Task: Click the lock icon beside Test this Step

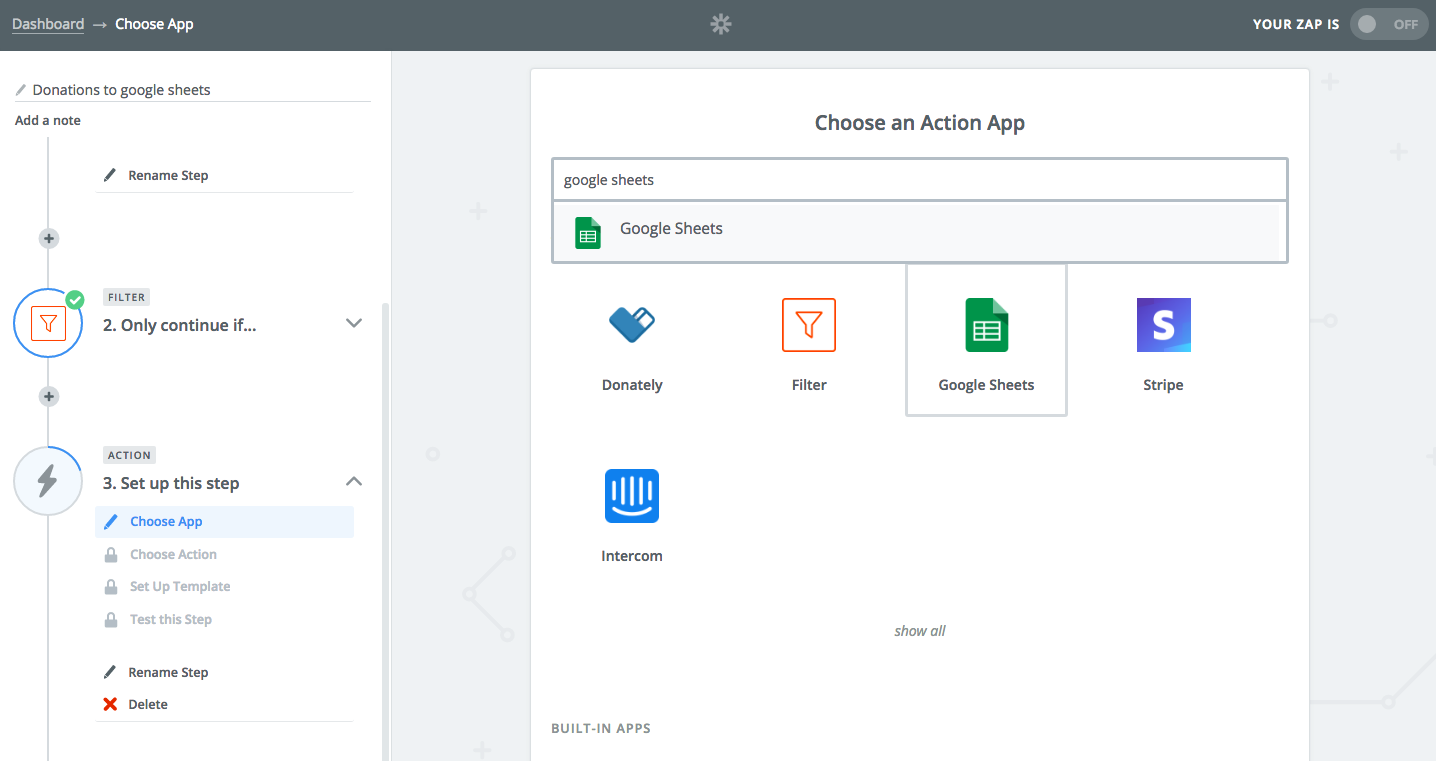Action: [x=111, y=619]
